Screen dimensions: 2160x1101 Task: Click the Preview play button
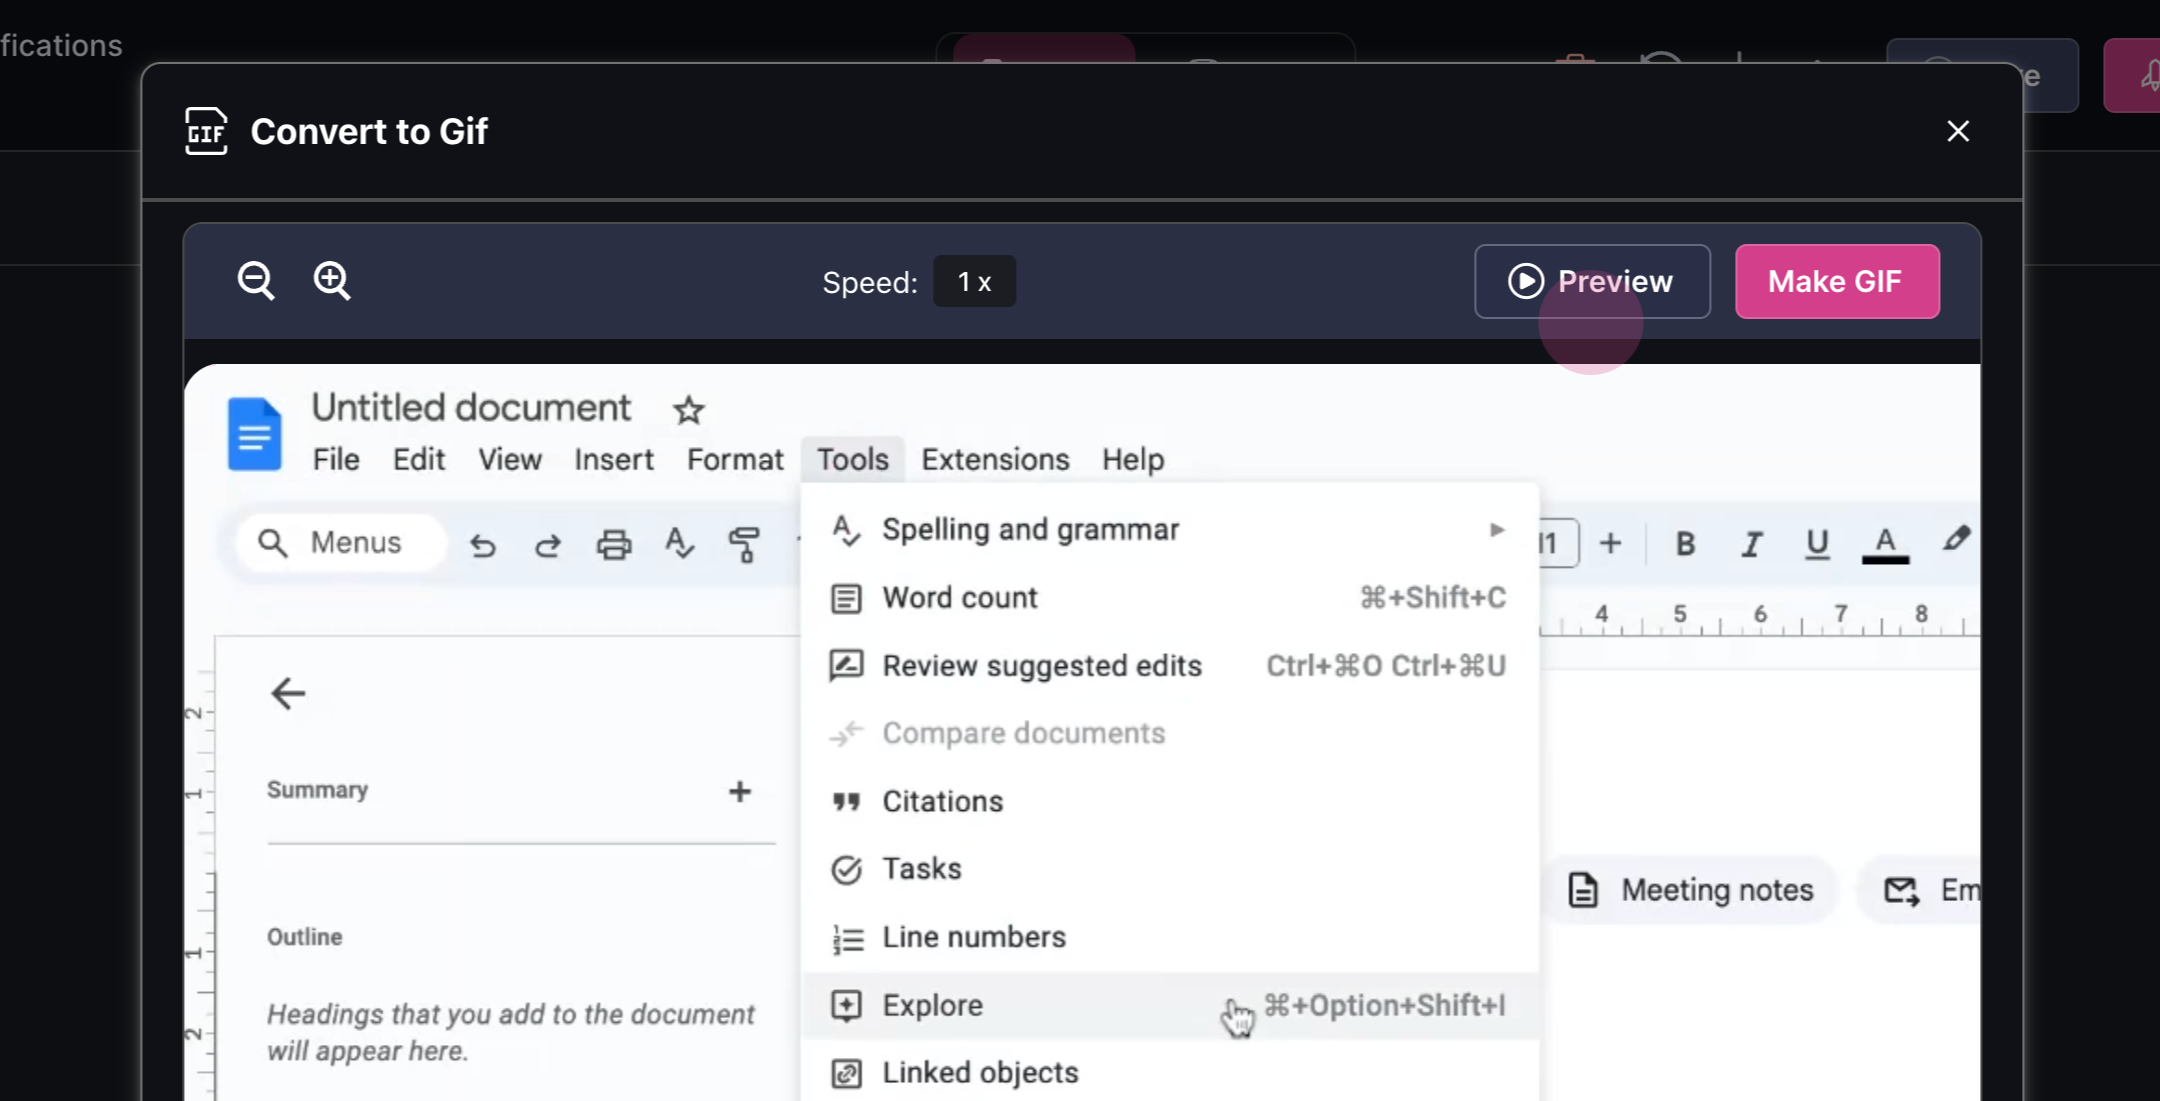pos(1592,282)
